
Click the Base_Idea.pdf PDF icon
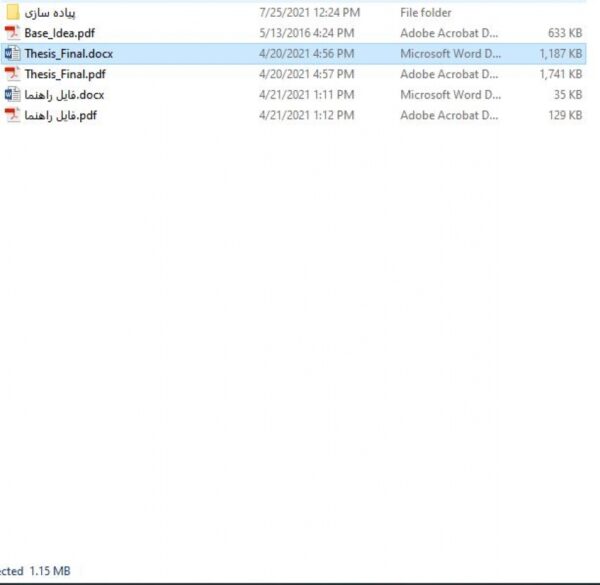click(x=13, y=33)
